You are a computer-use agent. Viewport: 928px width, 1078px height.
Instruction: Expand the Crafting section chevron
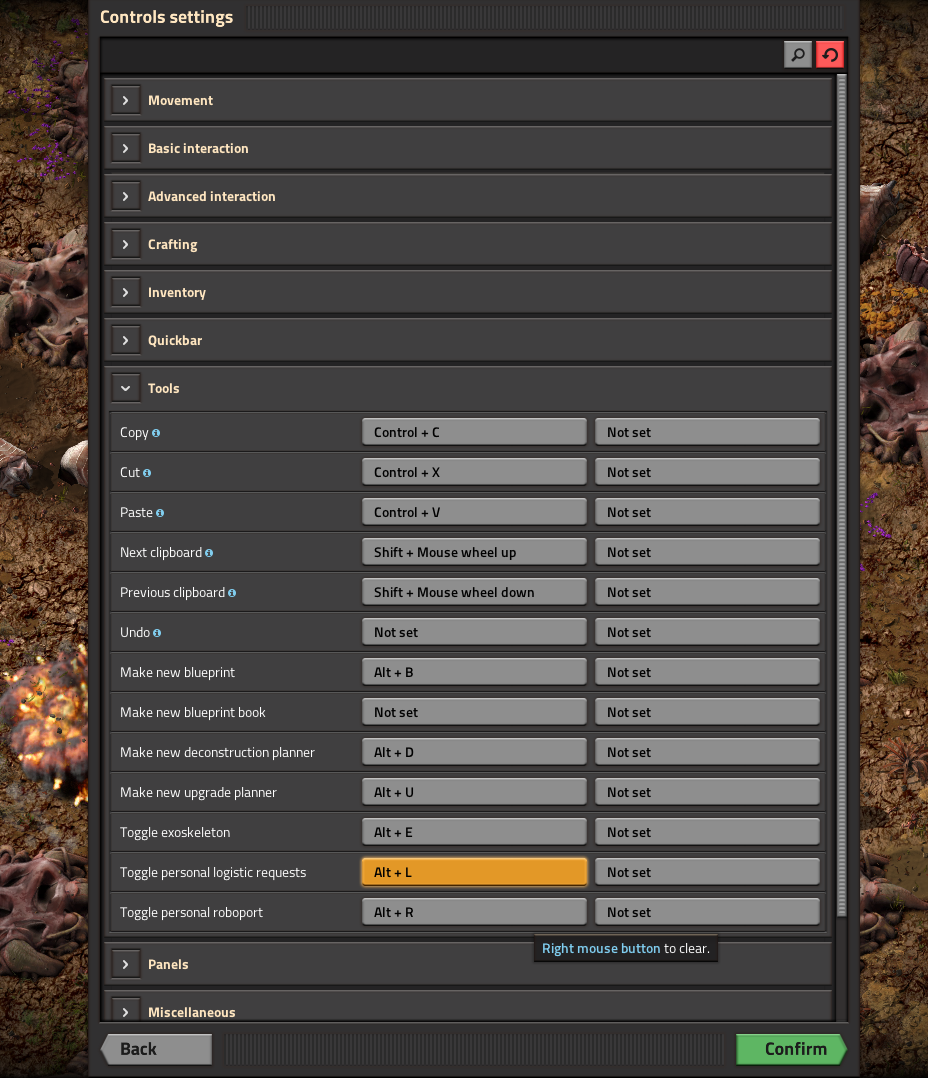point(125,244)
